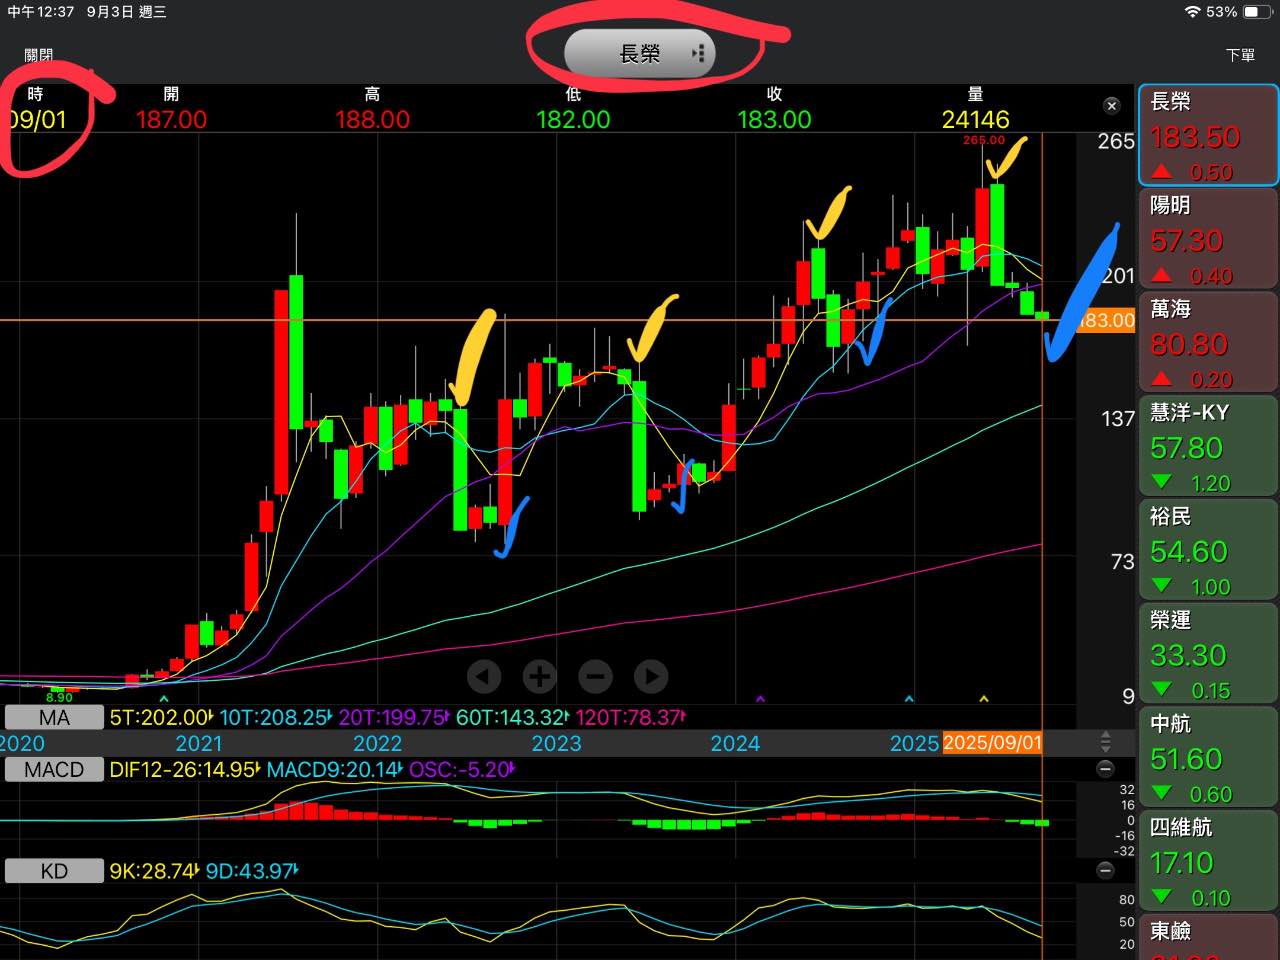The image size is (1280, 960).
Task: Tap the red 265.00 high label above the candle
Action: 984,140
